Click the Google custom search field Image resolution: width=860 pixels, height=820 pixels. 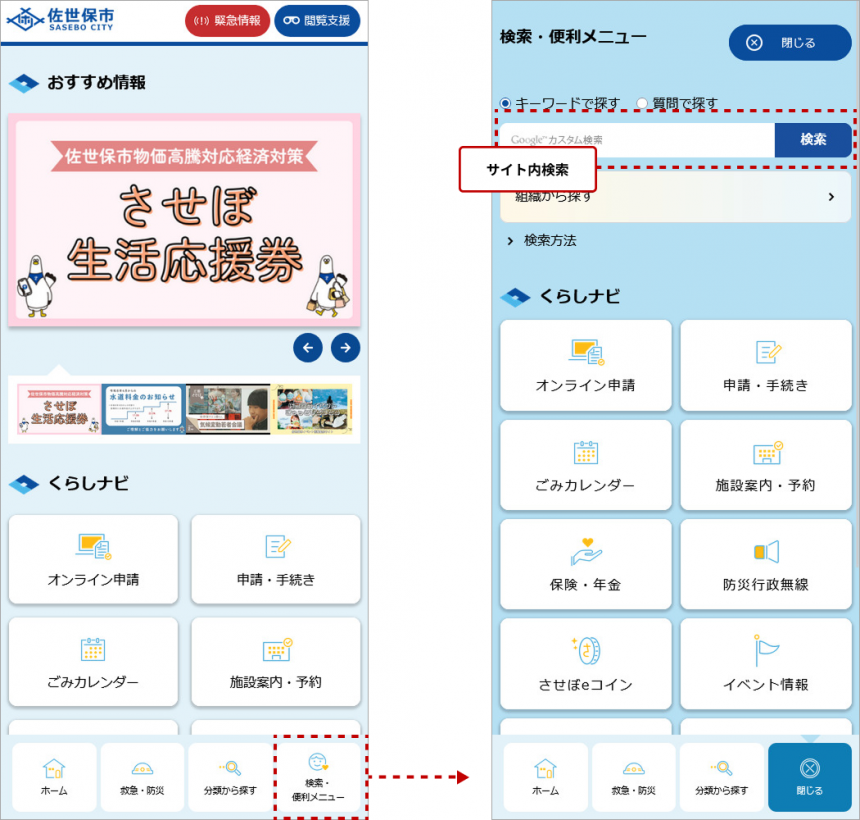(636, 140)
